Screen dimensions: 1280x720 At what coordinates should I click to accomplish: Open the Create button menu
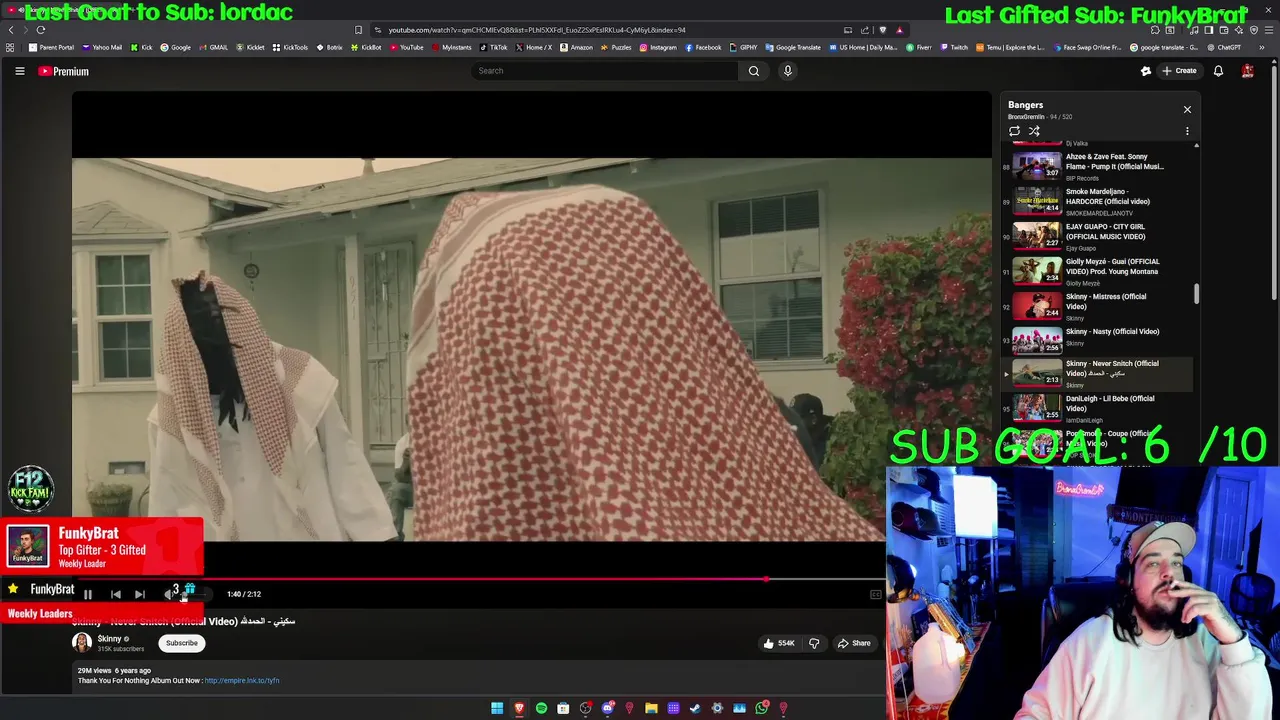[x=1179, y=71]
